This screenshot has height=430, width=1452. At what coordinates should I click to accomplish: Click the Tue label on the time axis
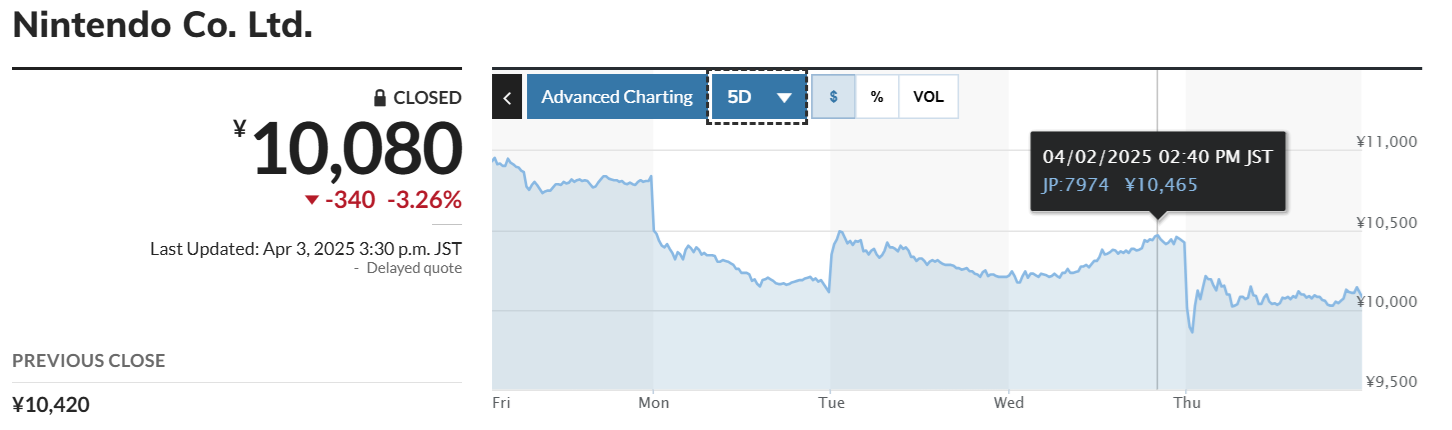click(832, 403)
